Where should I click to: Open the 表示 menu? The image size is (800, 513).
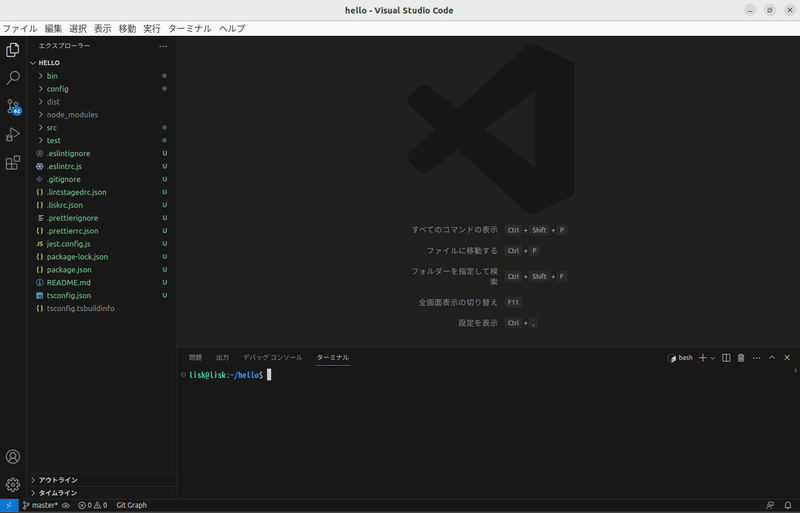coord(102,29)
